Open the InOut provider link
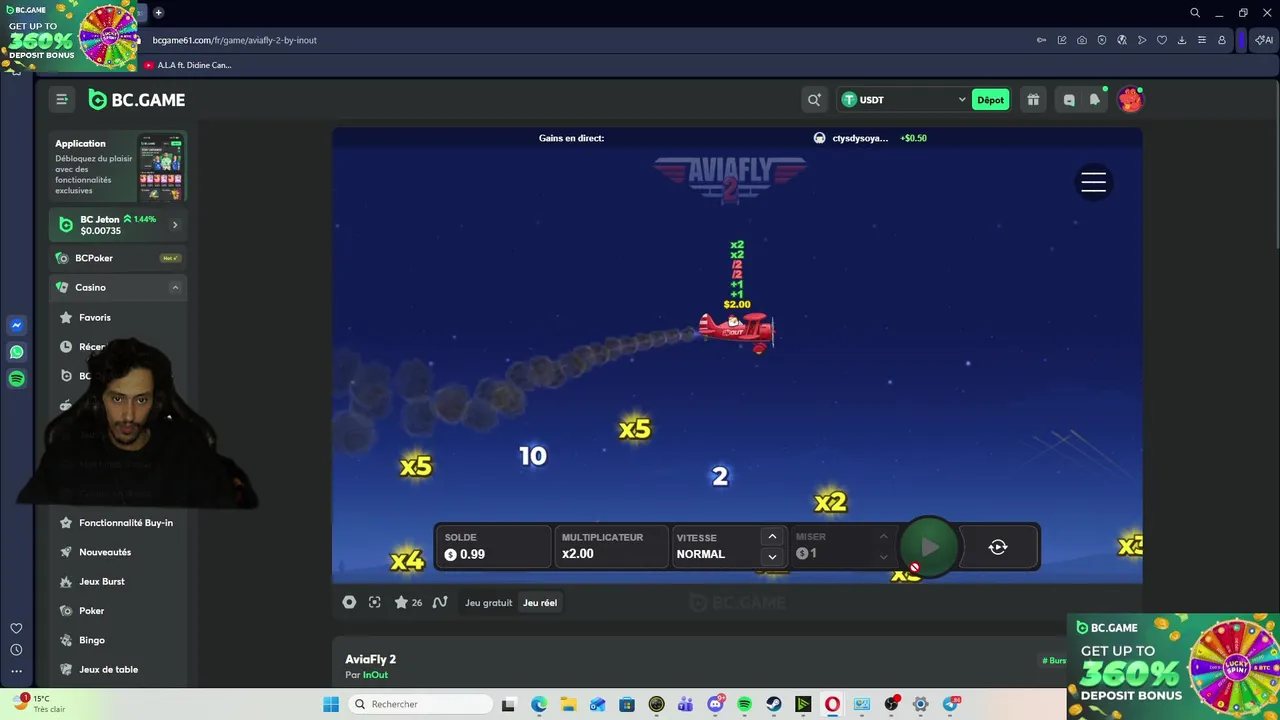1280x720 pixels. coord(375,675)
